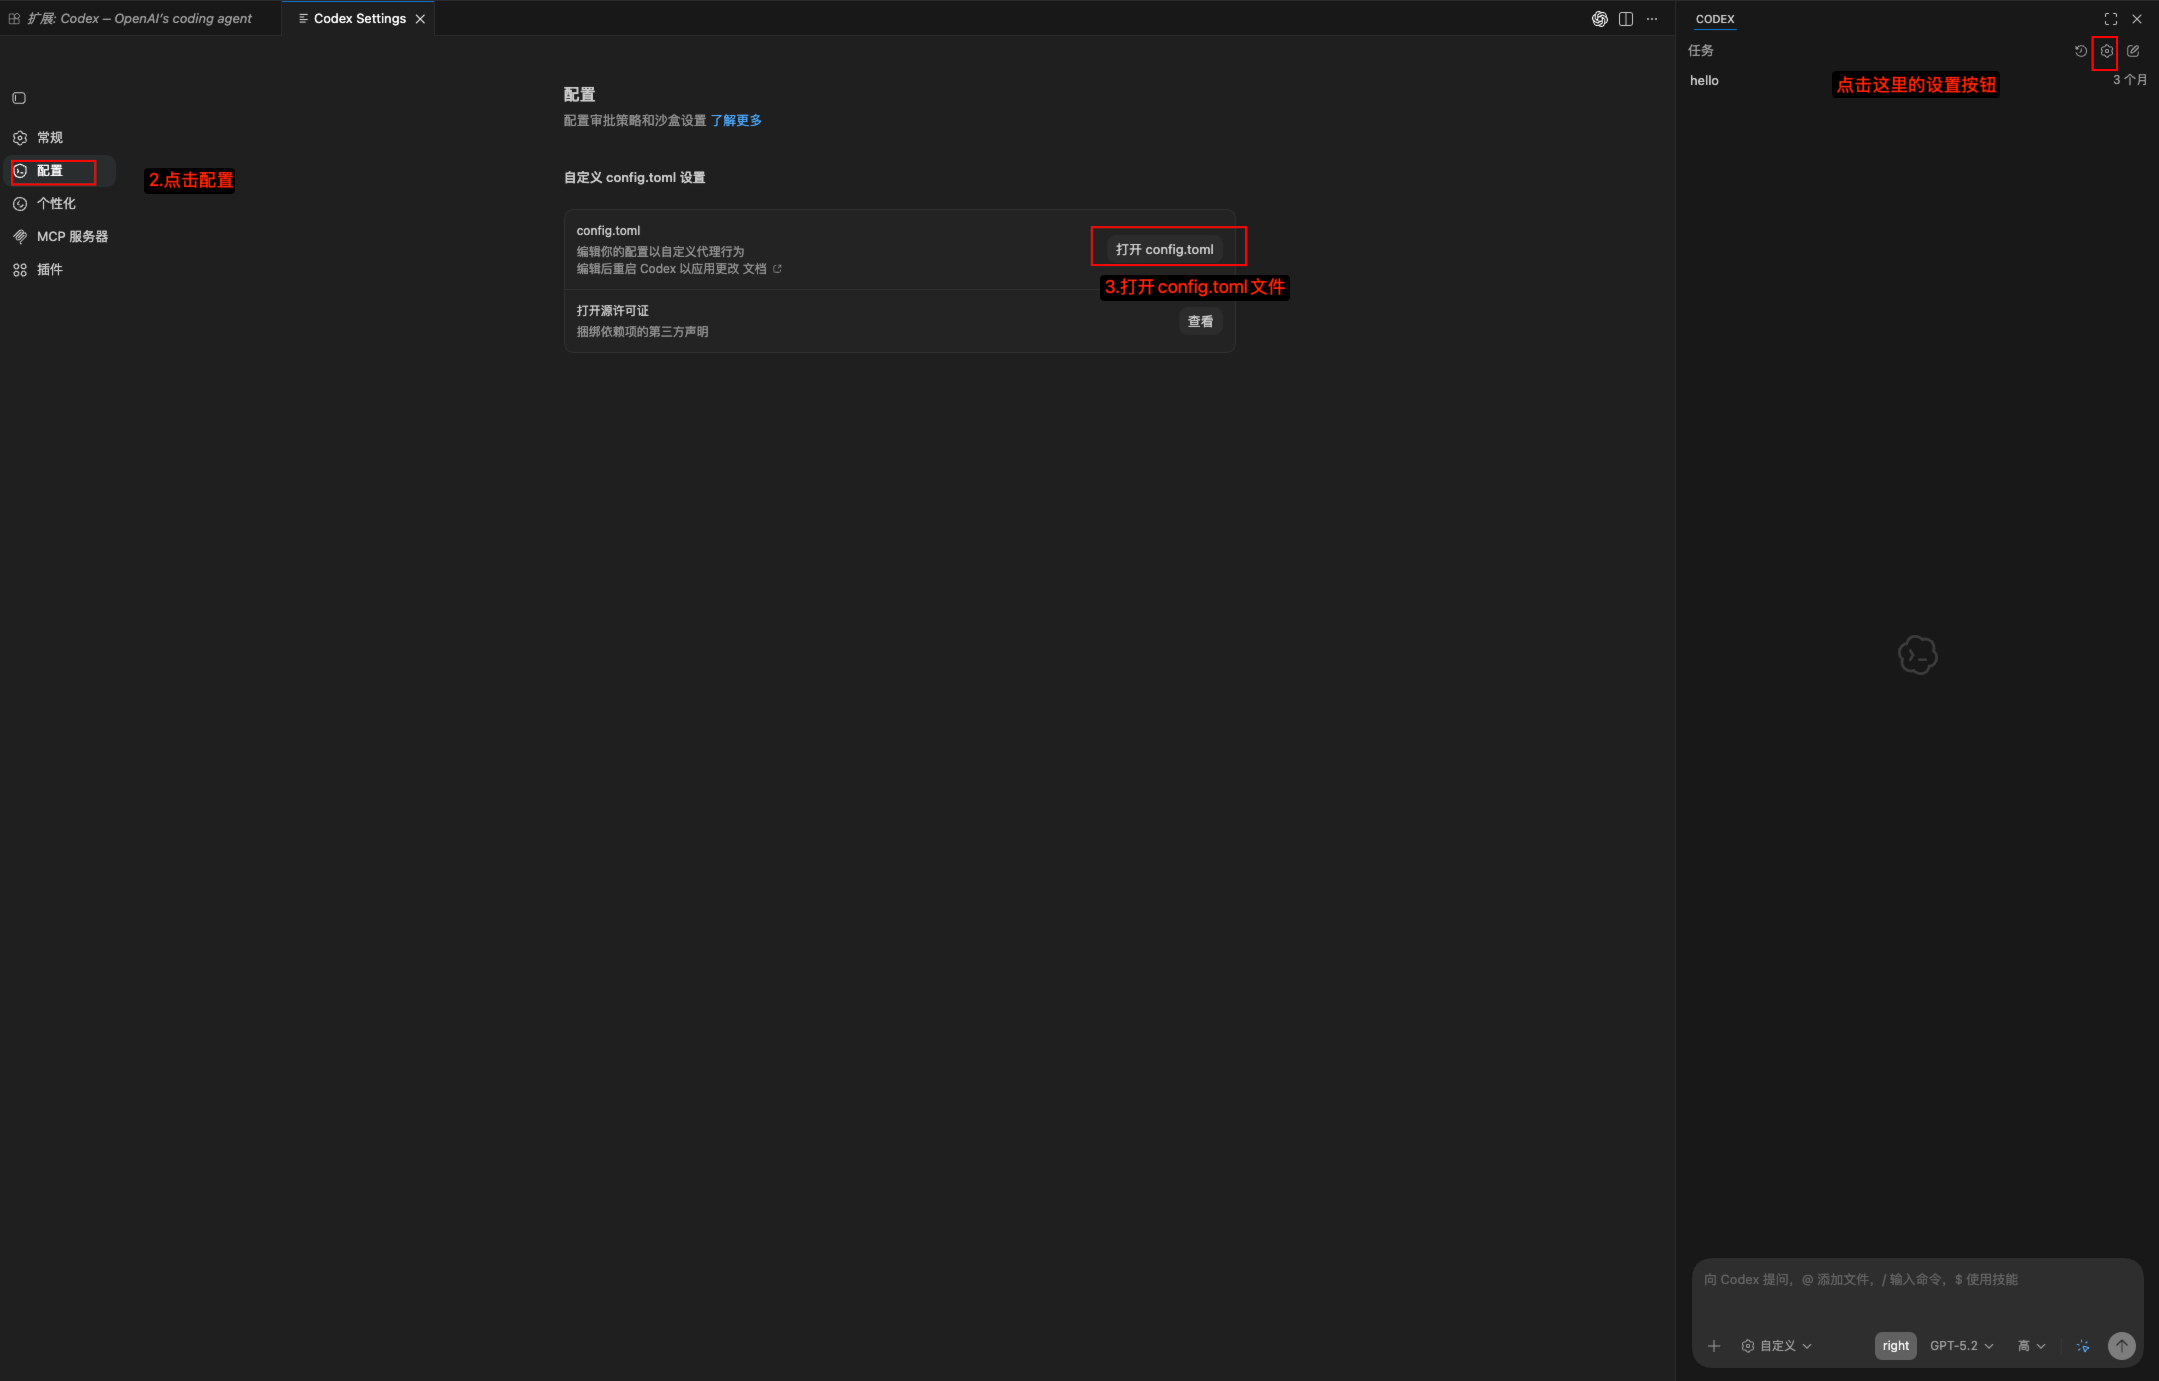Add an attachment with the plus icon
Screen dimensions: 2159x1381
(x=1714, y=1346)
